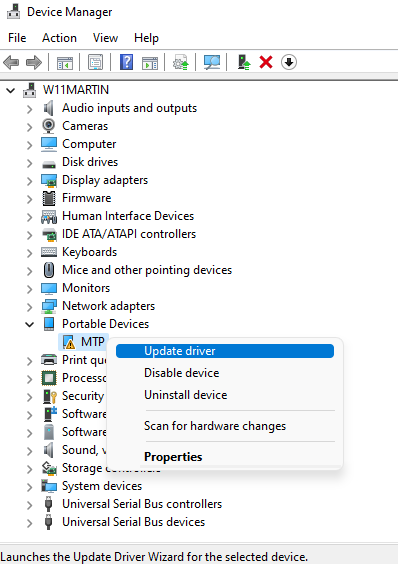Viewport: 398px width, 564px height.
Task: Click Show/Hide console tree toolbar icon
Action: 65,63
